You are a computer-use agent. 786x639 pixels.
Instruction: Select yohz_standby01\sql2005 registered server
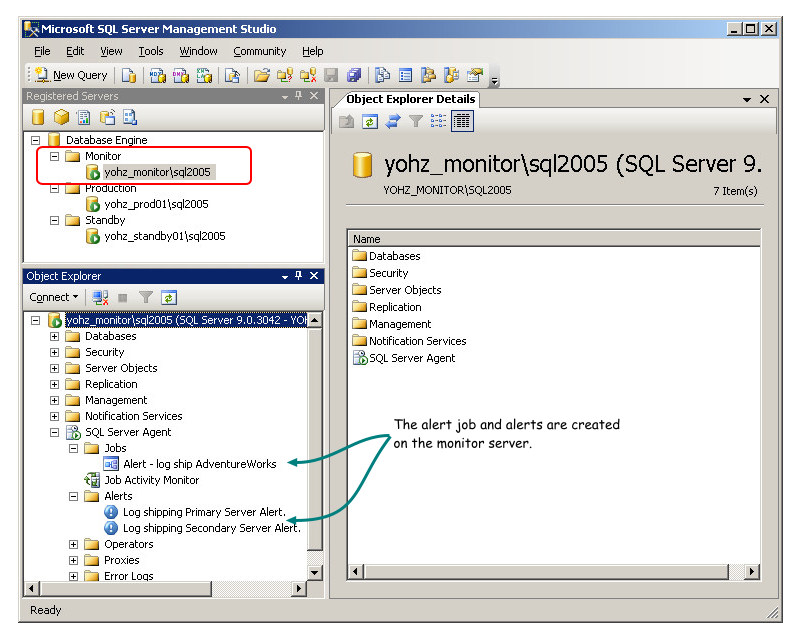click(x=165, y=236)
